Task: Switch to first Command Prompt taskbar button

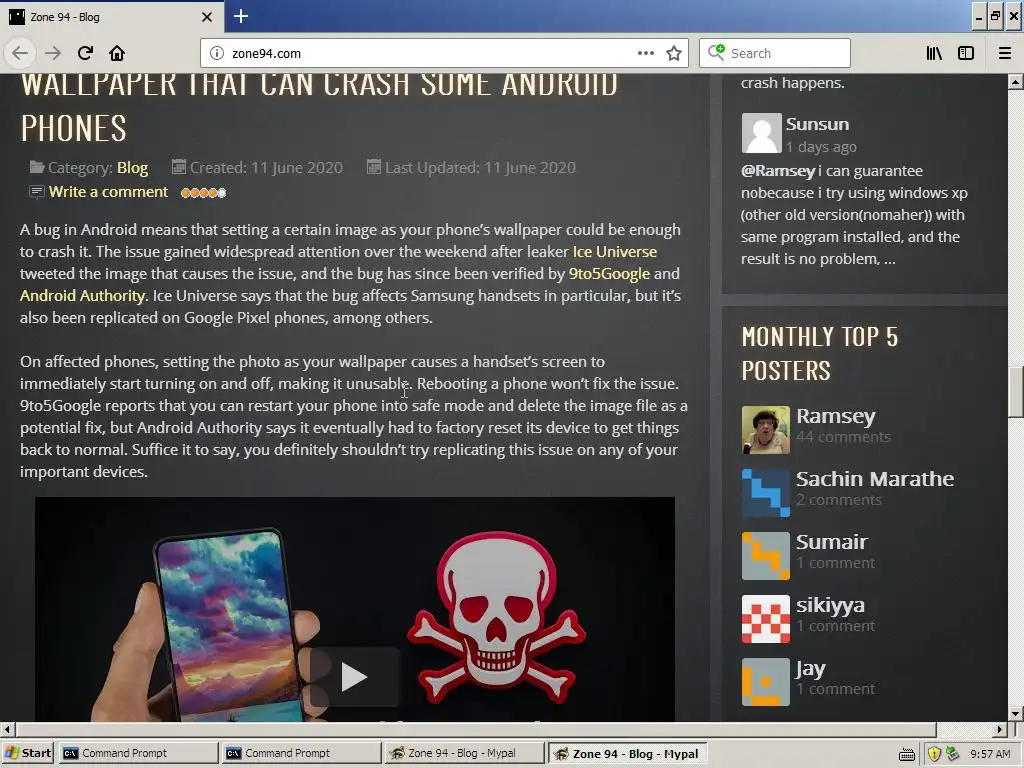Action: click(x=137, y=753)
